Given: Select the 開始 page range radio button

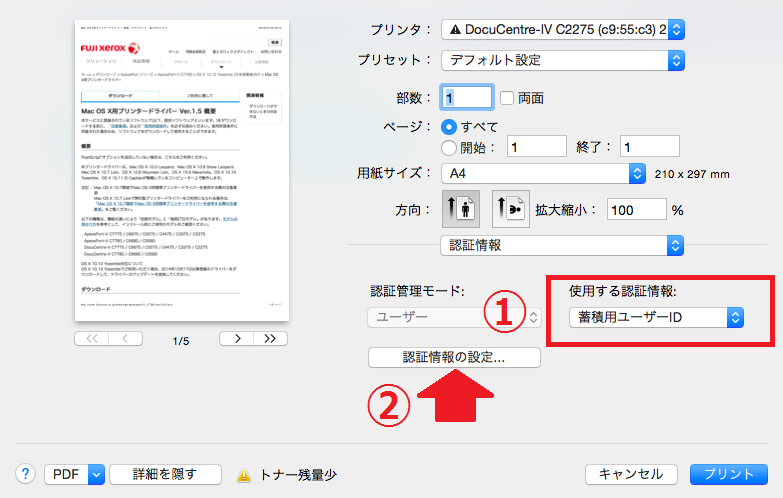Looking at the screenshot, I should pyautogui.click(x=449, y=148).
